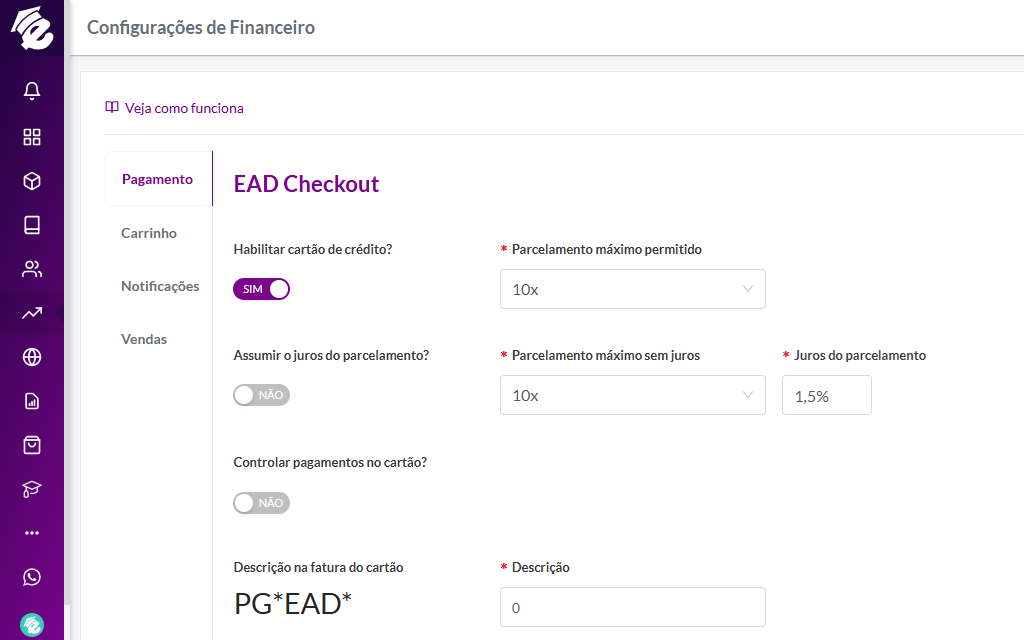The image size is (1024, 640).
Task: Disable the credit card toggle
Action: point(261,289)
